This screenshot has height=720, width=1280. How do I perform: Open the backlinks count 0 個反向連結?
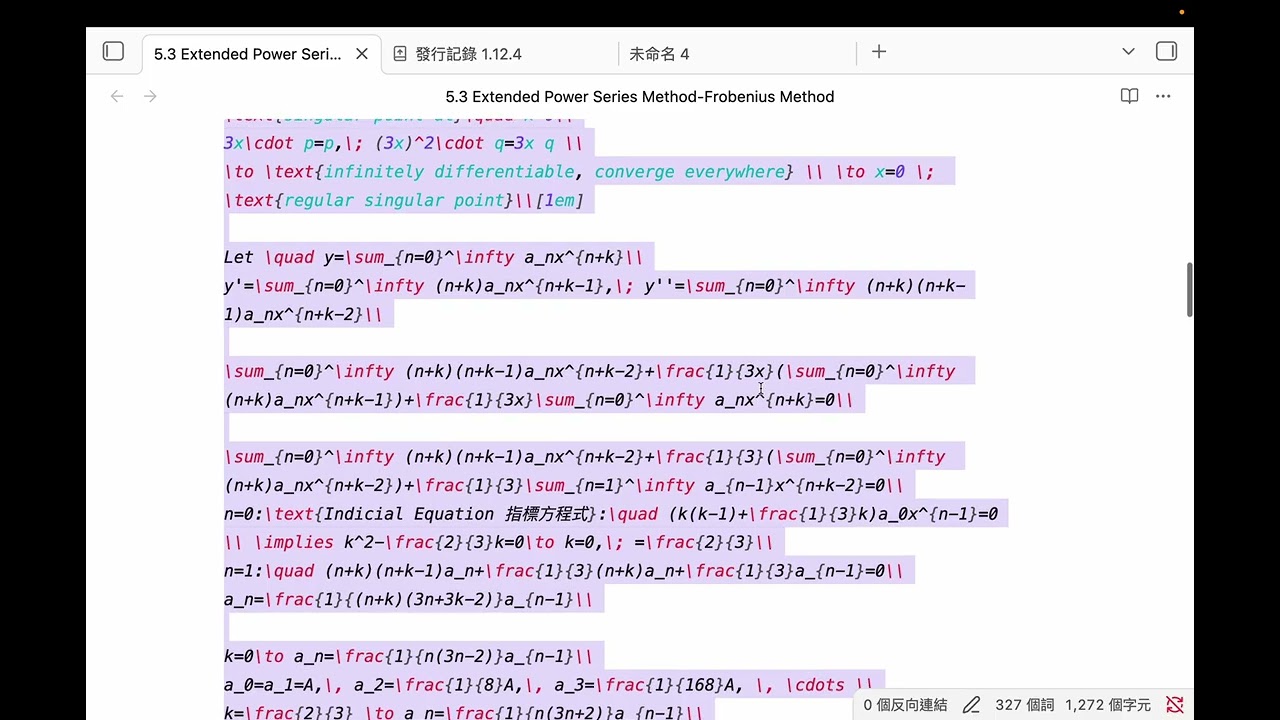pos(905,705)
